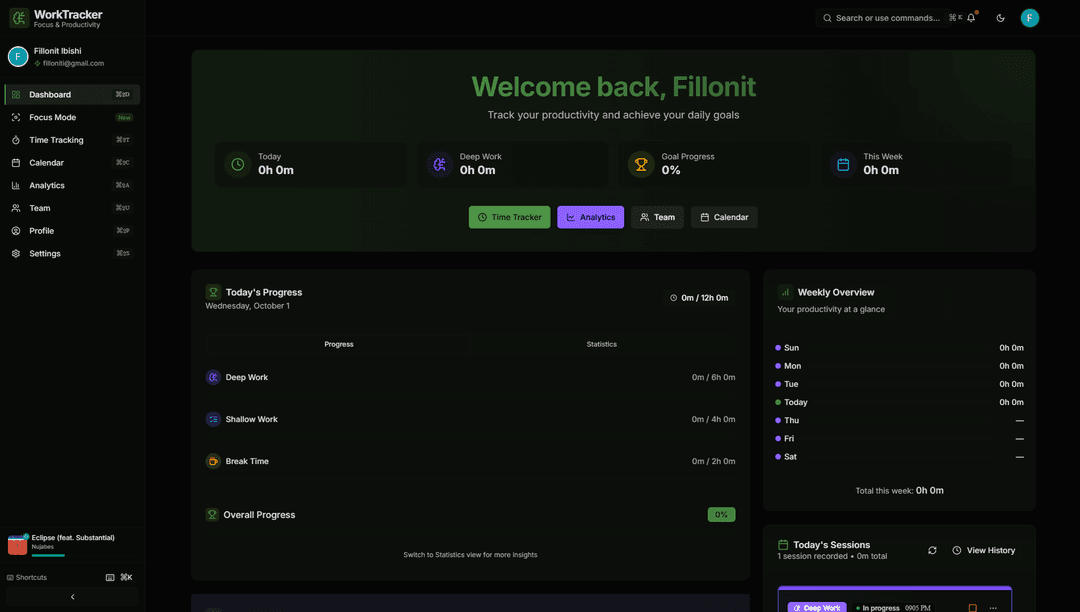The width and height of the screenshot is (1080, 612).
Task: Click the WorkTracker logo icon
Action: tap(19, 18)
